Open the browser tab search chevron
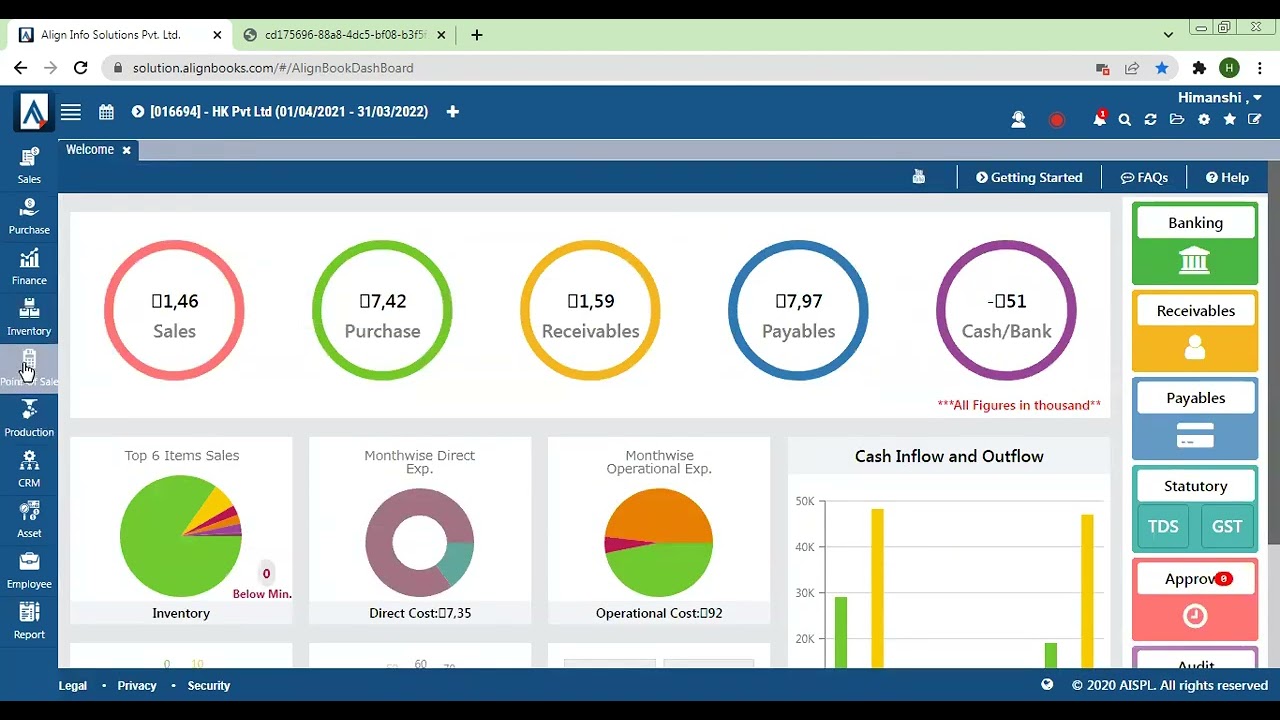1280x720 pixels. coord(1168,35)
